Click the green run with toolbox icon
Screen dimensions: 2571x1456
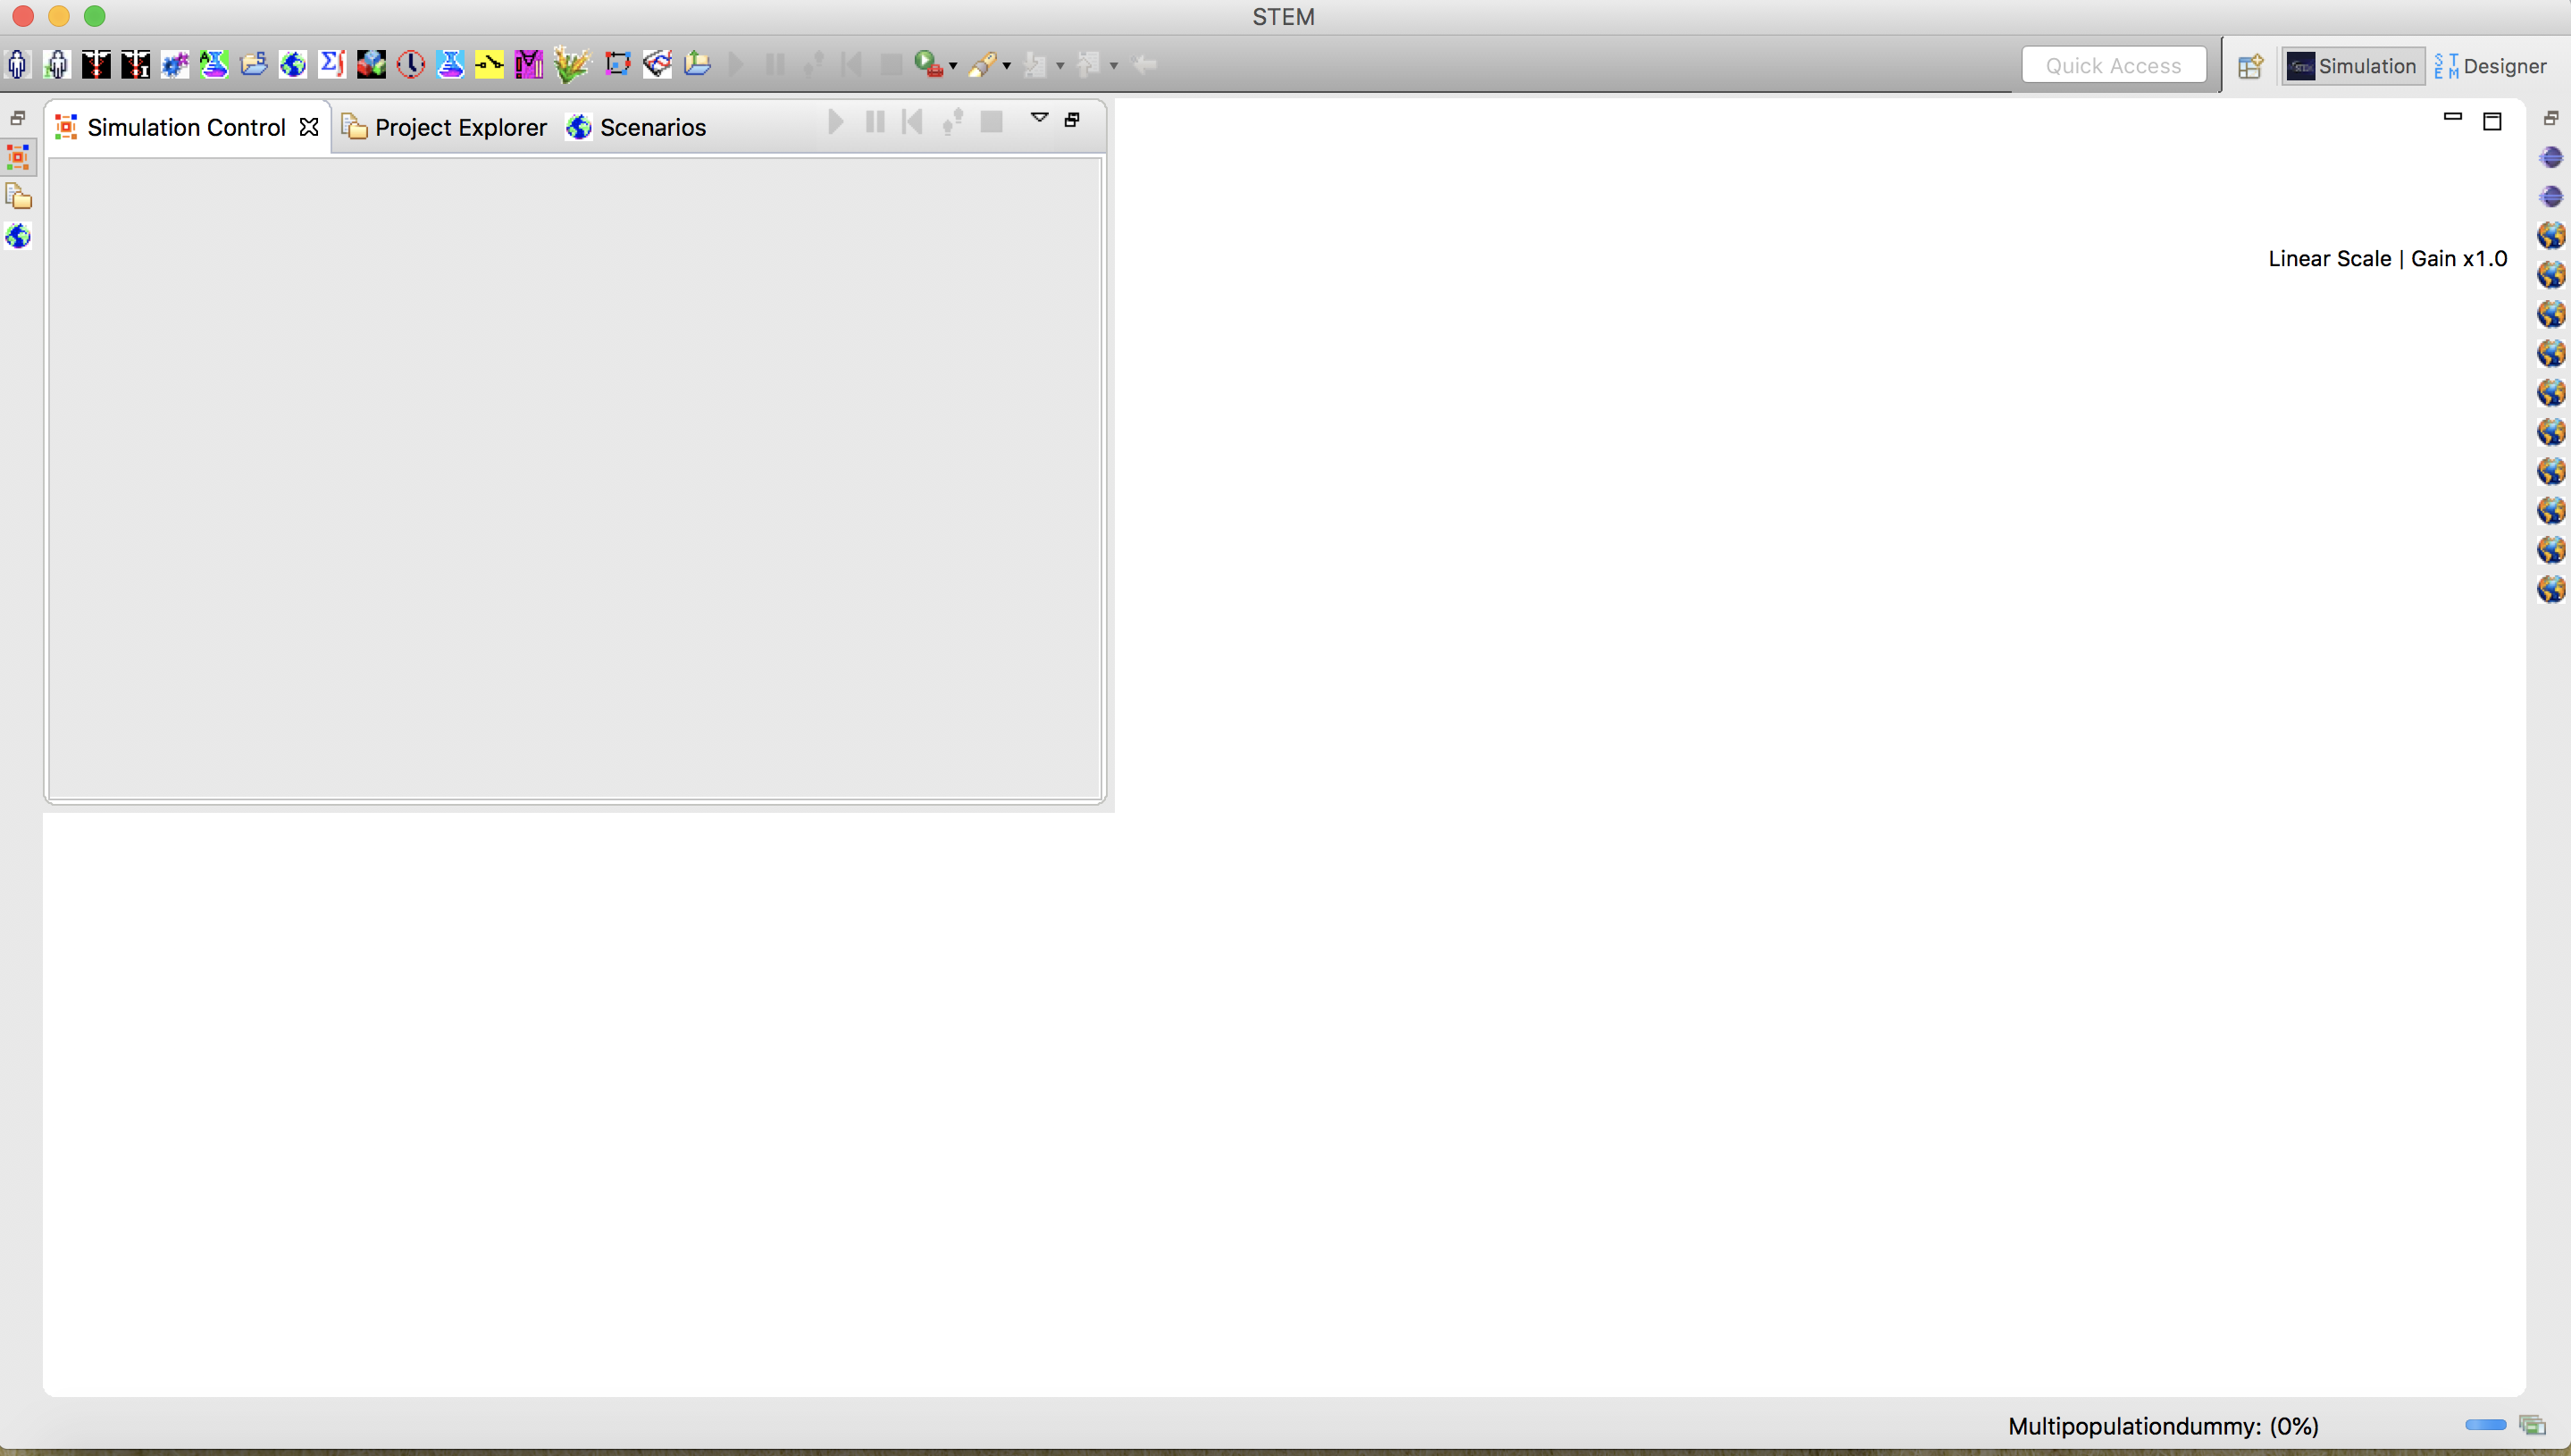tap(929, 65)
